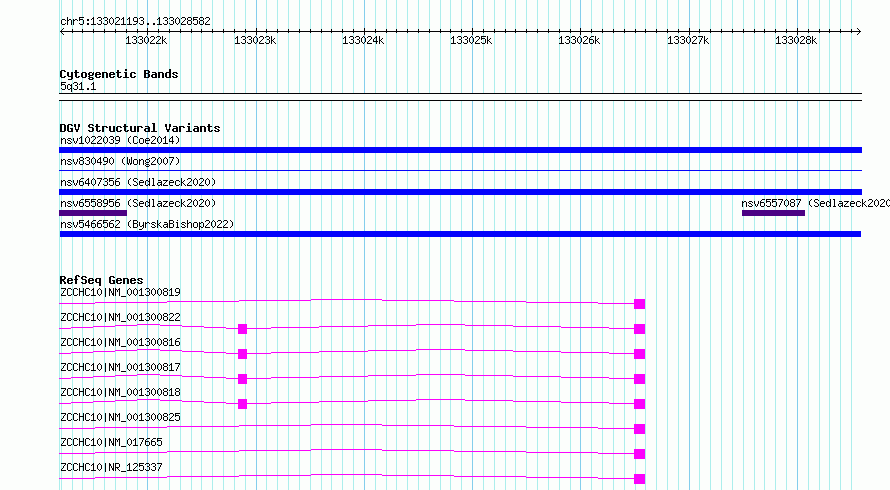The height and width of the screenshot is (490, 890).
Task: Click the chr5:133021193..133028582 coordinate label
Action: pyautogui.click(x=135, y=21)
